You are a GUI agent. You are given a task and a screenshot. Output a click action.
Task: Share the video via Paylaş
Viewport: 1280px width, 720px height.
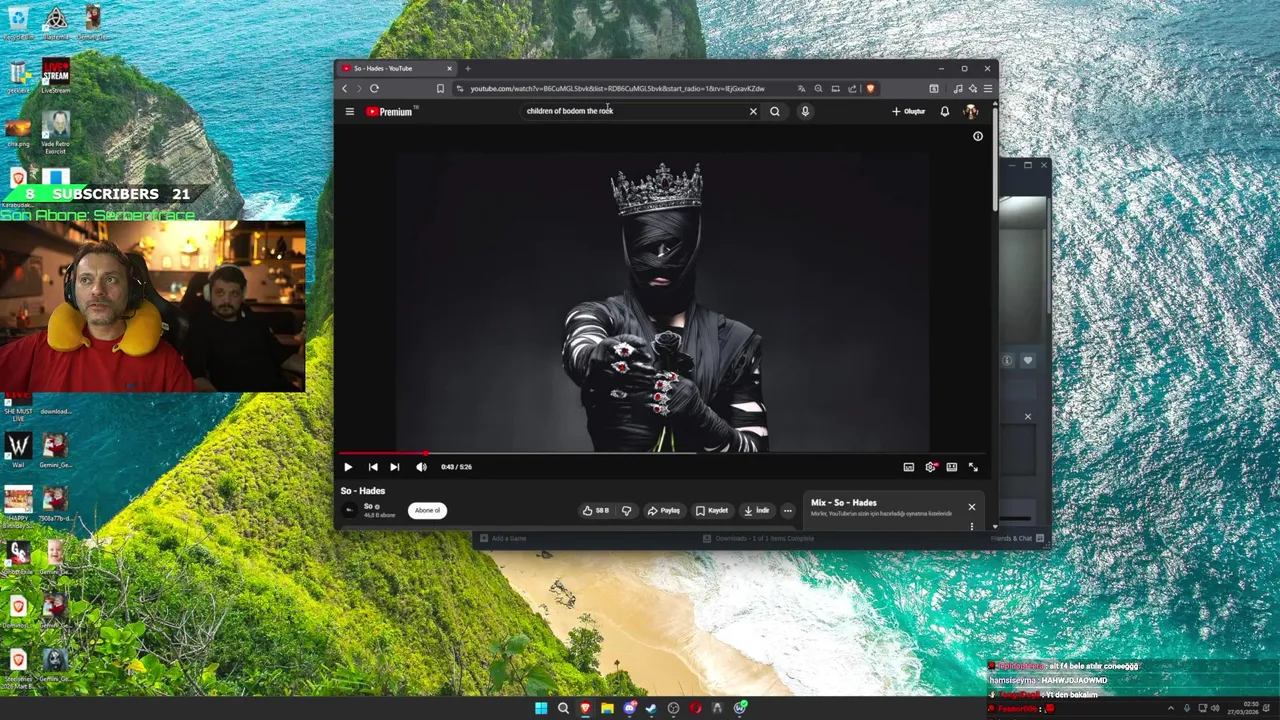pos(663,510)
